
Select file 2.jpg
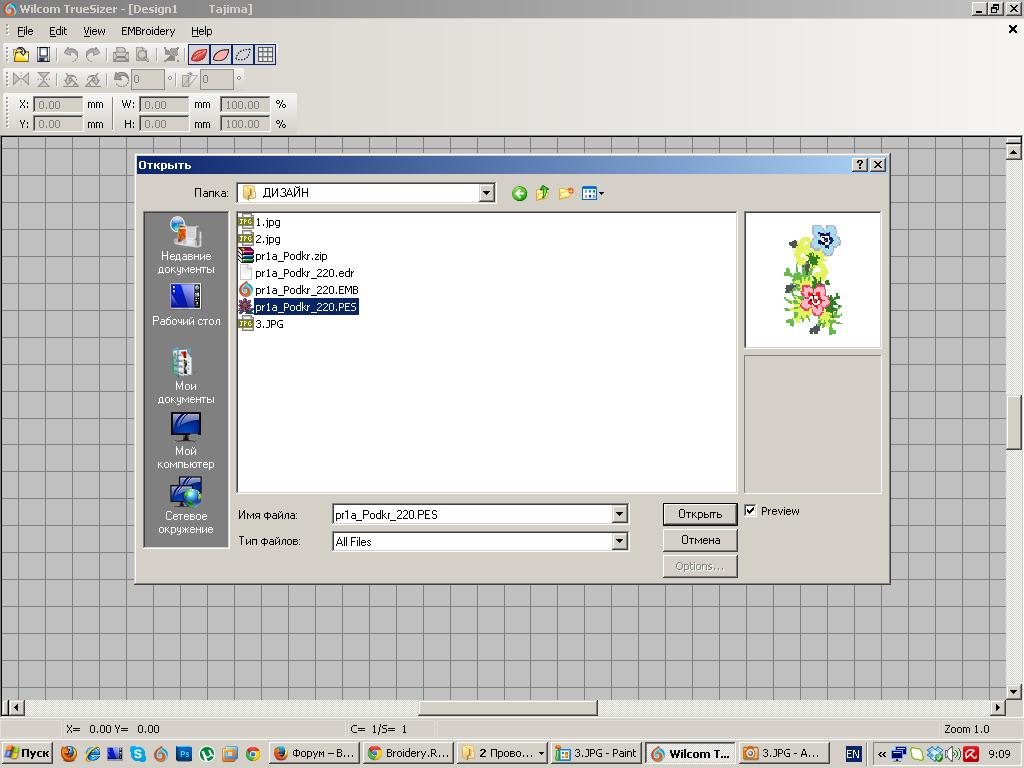(x=260, y=239)
